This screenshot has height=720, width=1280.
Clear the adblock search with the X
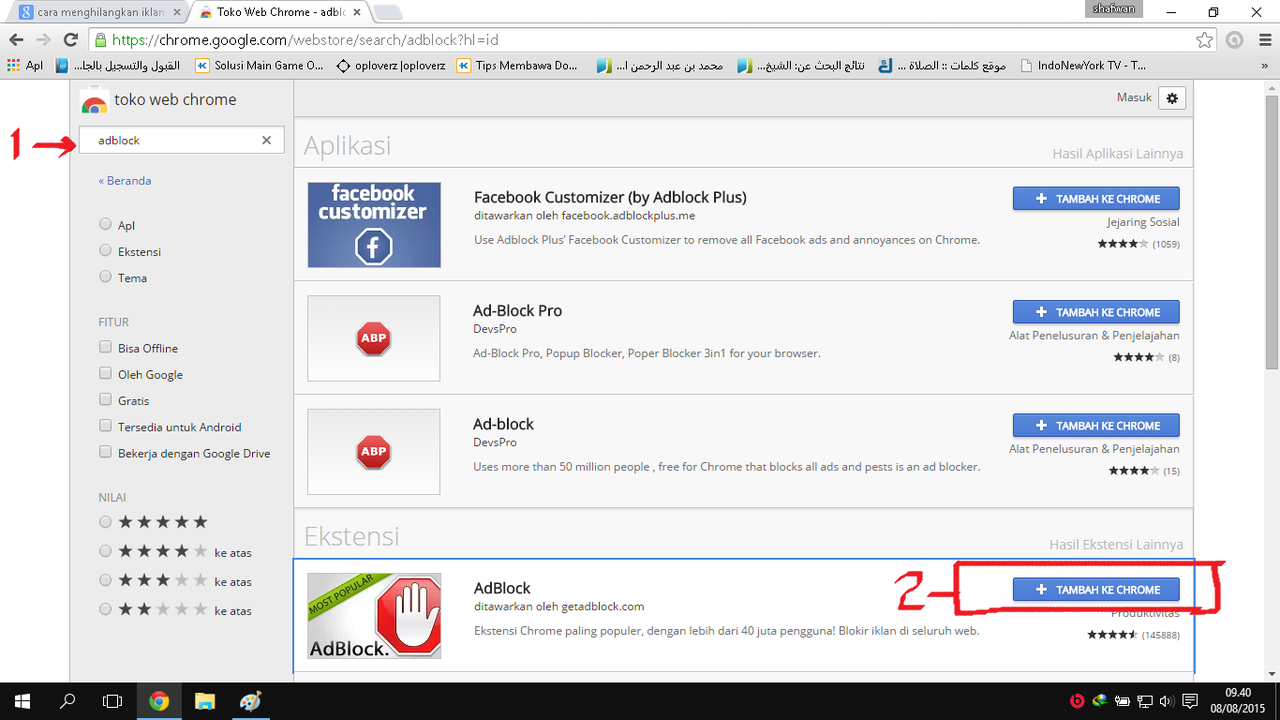[266, 140]
